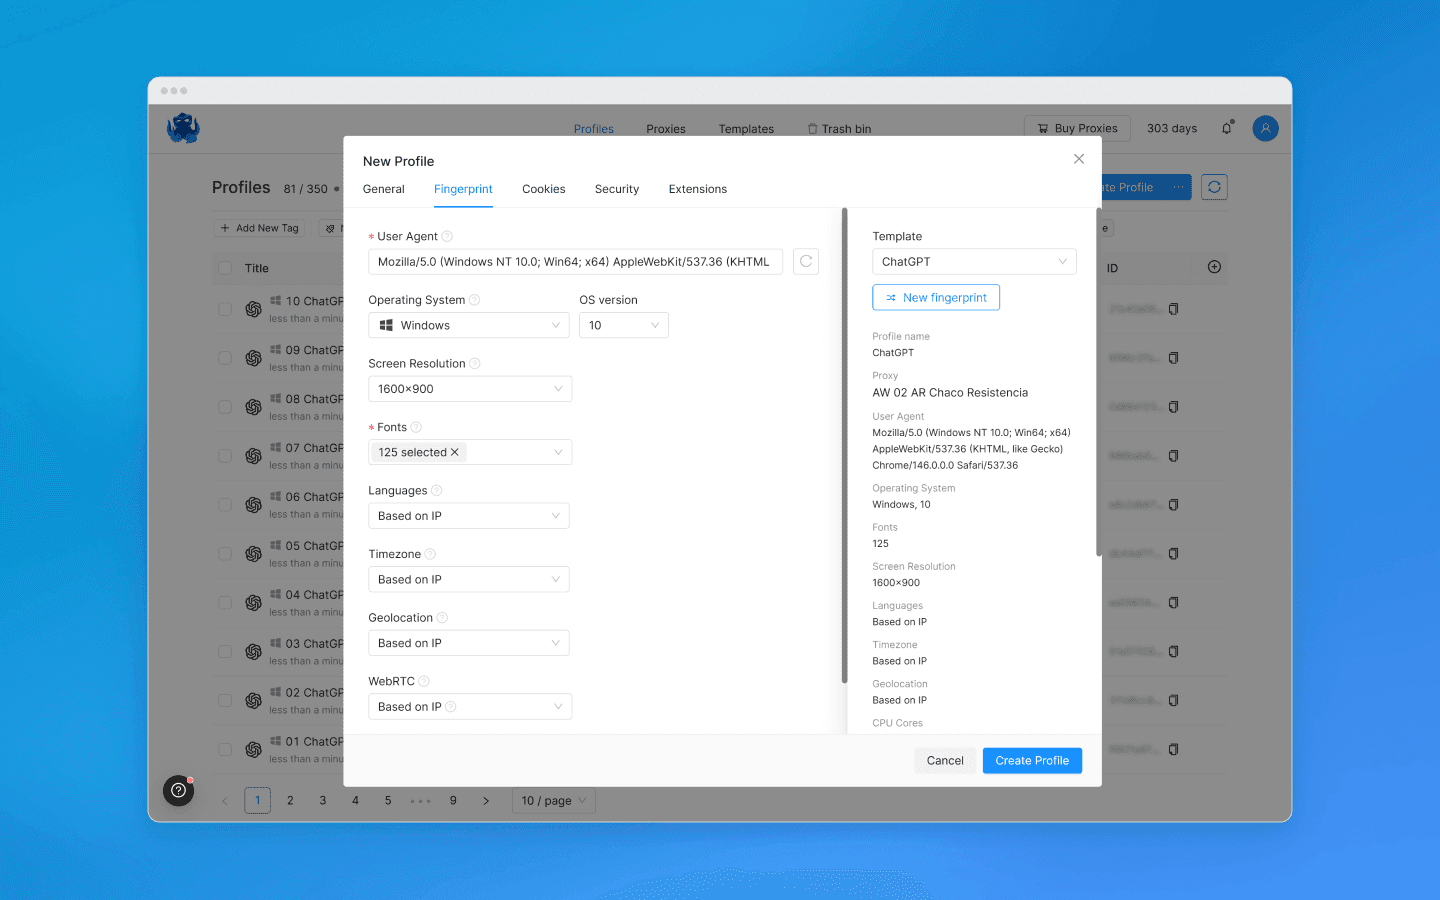The image size is (1440, 900).
Task: Switch to the Extensions tab
Action: coord(698,189)
